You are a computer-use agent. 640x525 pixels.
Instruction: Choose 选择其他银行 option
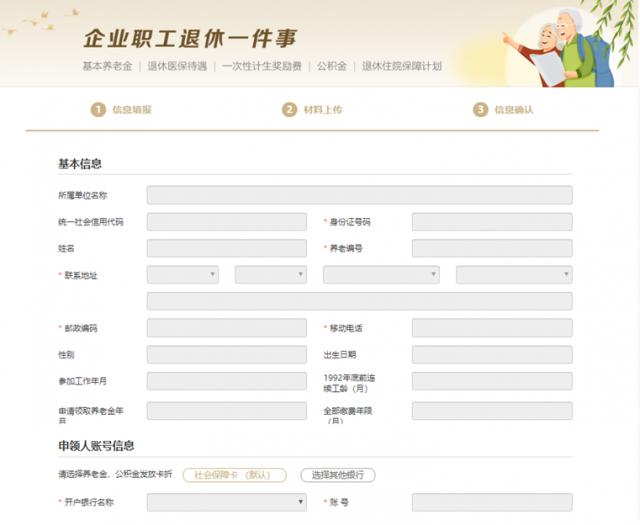(x=338, y=475)
